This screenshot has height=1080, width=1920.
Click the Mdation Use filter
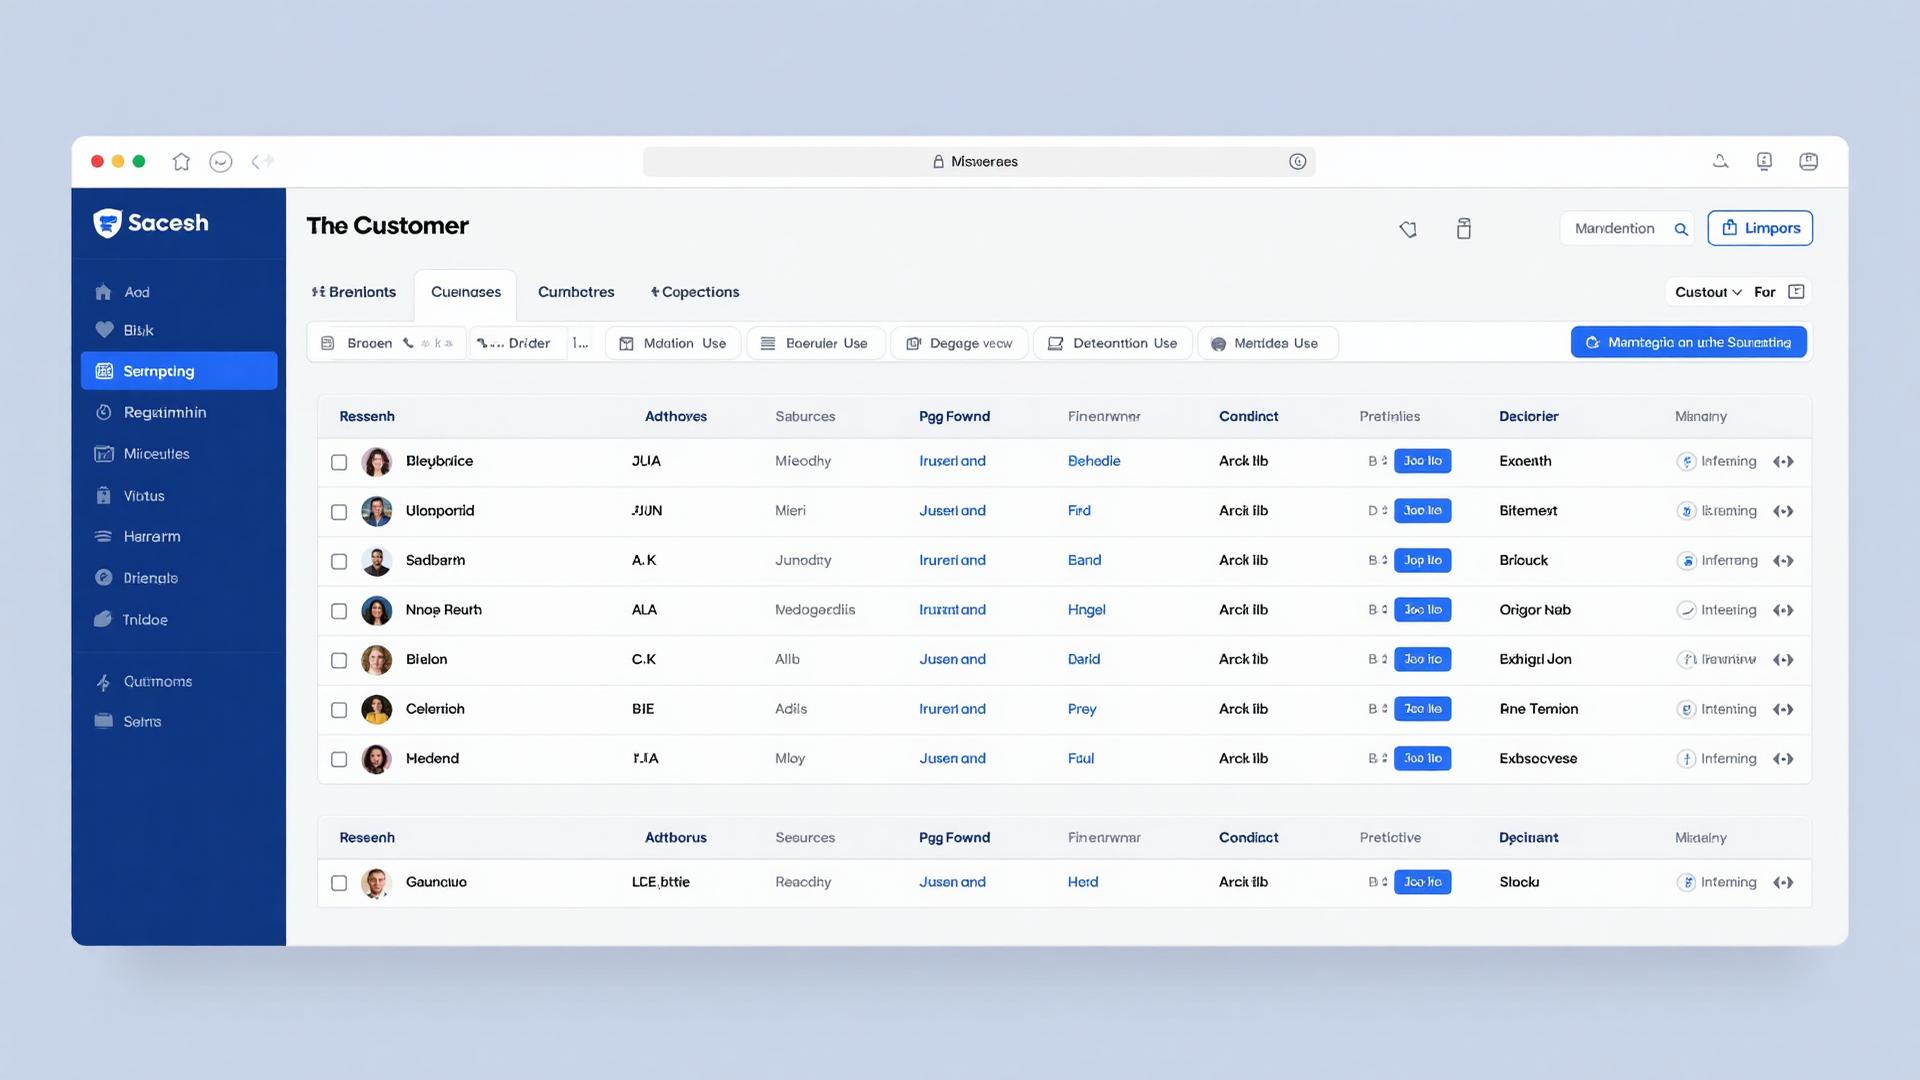pos(673,343)
